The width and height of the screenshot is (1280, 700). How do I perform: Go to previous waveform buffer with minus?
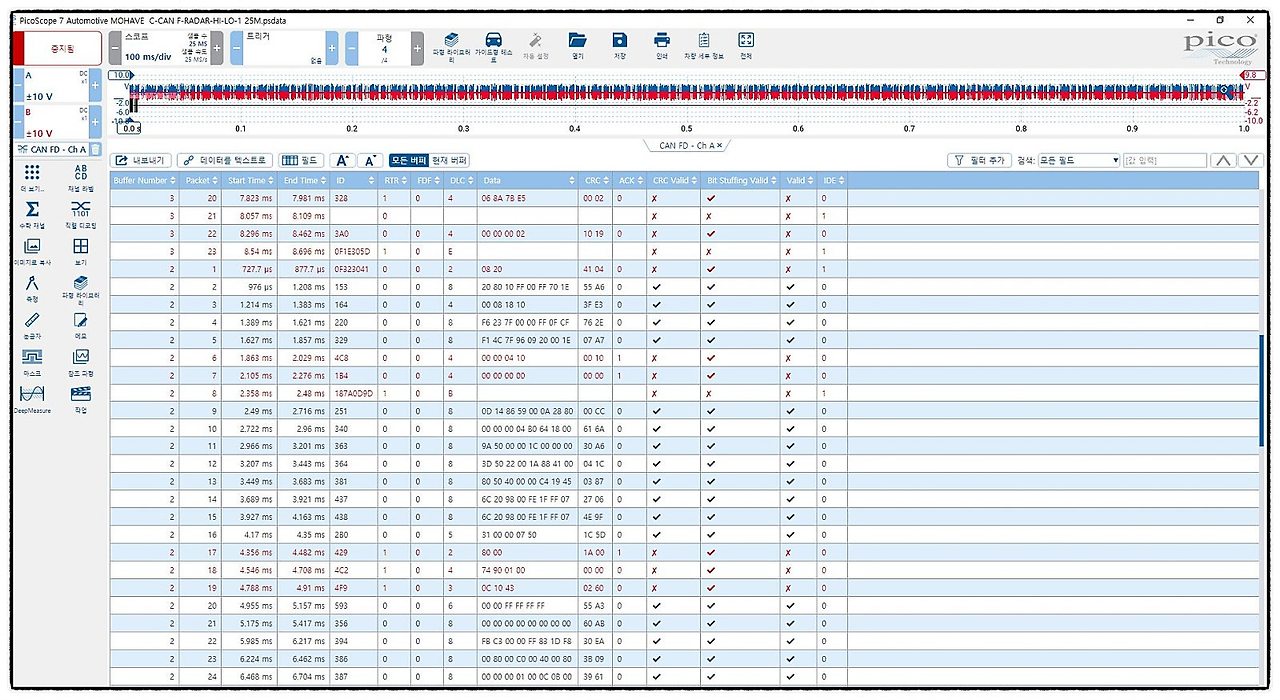(351, 47)
